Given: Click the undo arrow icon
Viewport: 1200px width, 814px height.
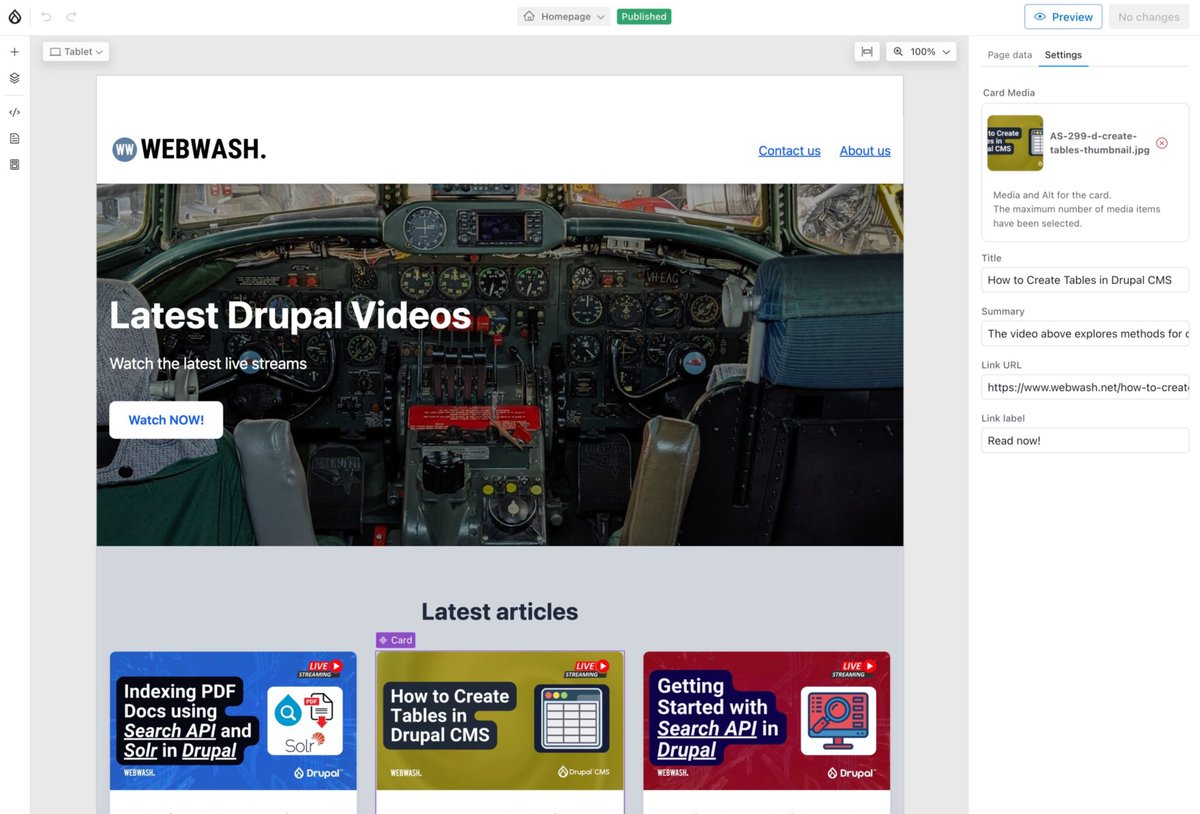Looking at the screenshot, I should [45, 16].
